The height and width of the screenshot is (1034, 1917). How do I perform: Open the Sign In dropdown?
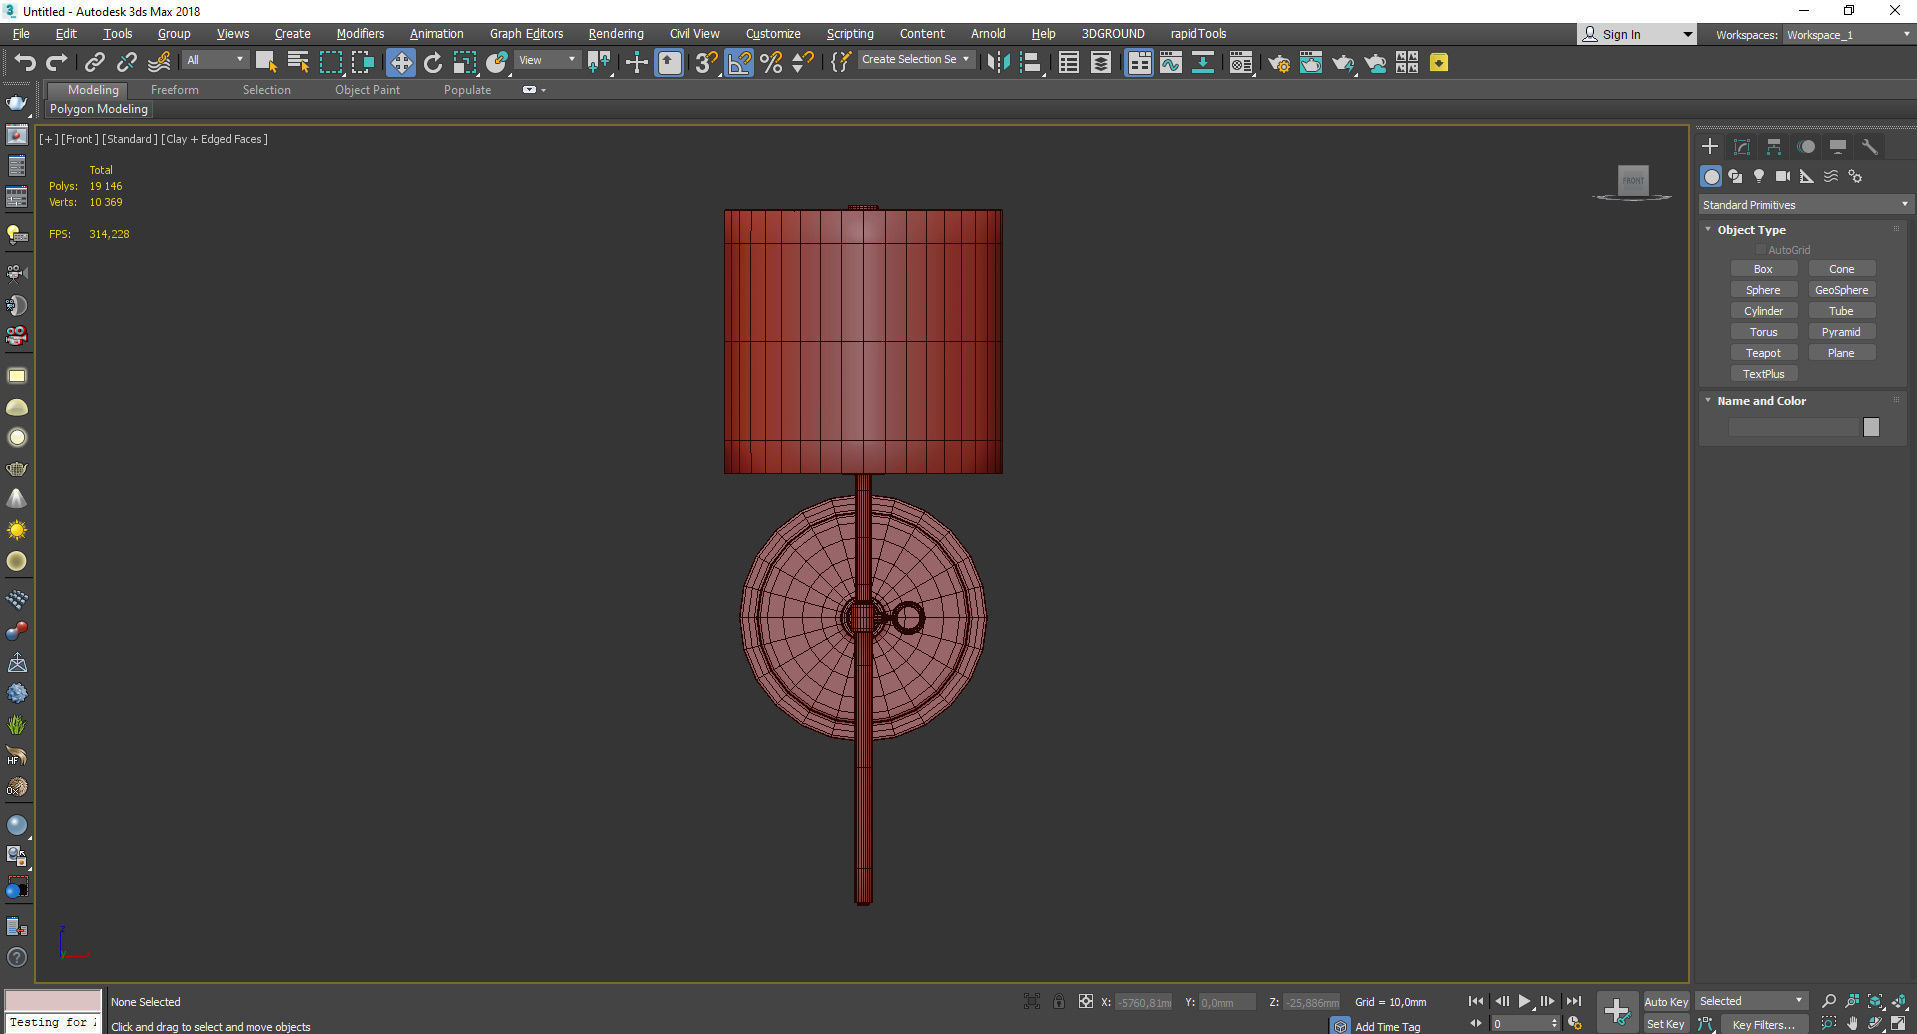pos(1637,34)
